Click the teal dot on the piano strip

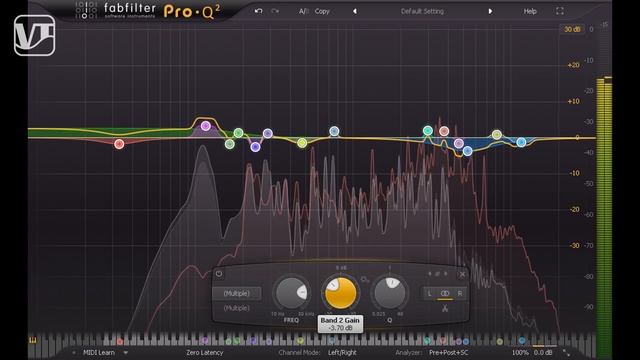[x=427, y=340]
